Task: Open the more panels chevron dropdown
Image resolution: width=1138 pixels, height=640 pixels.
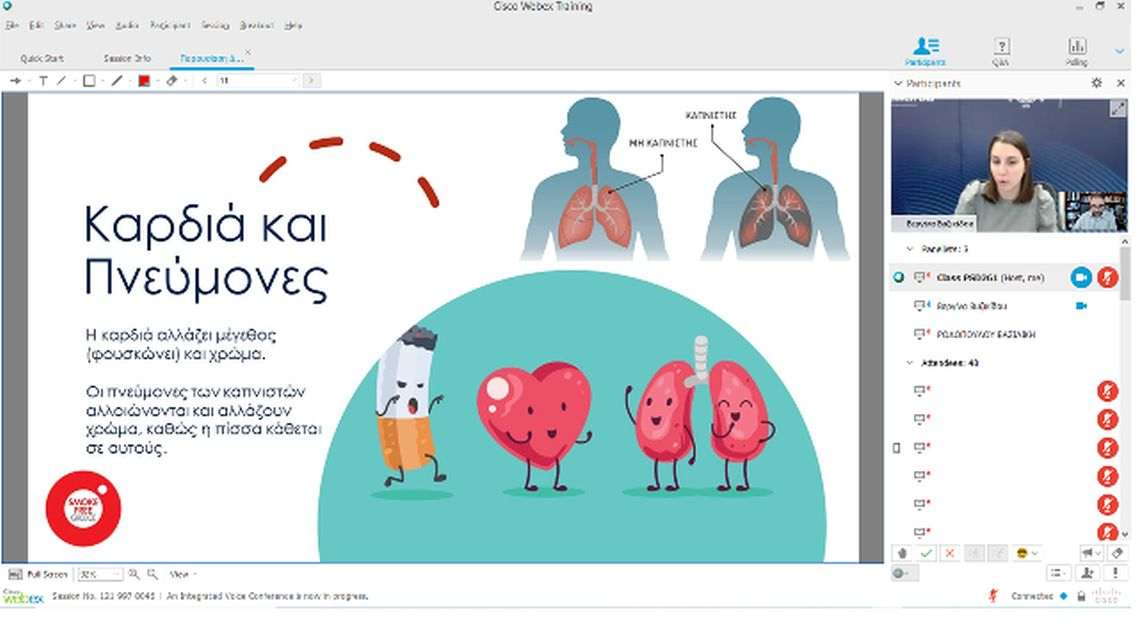Action: [1120, 52]
